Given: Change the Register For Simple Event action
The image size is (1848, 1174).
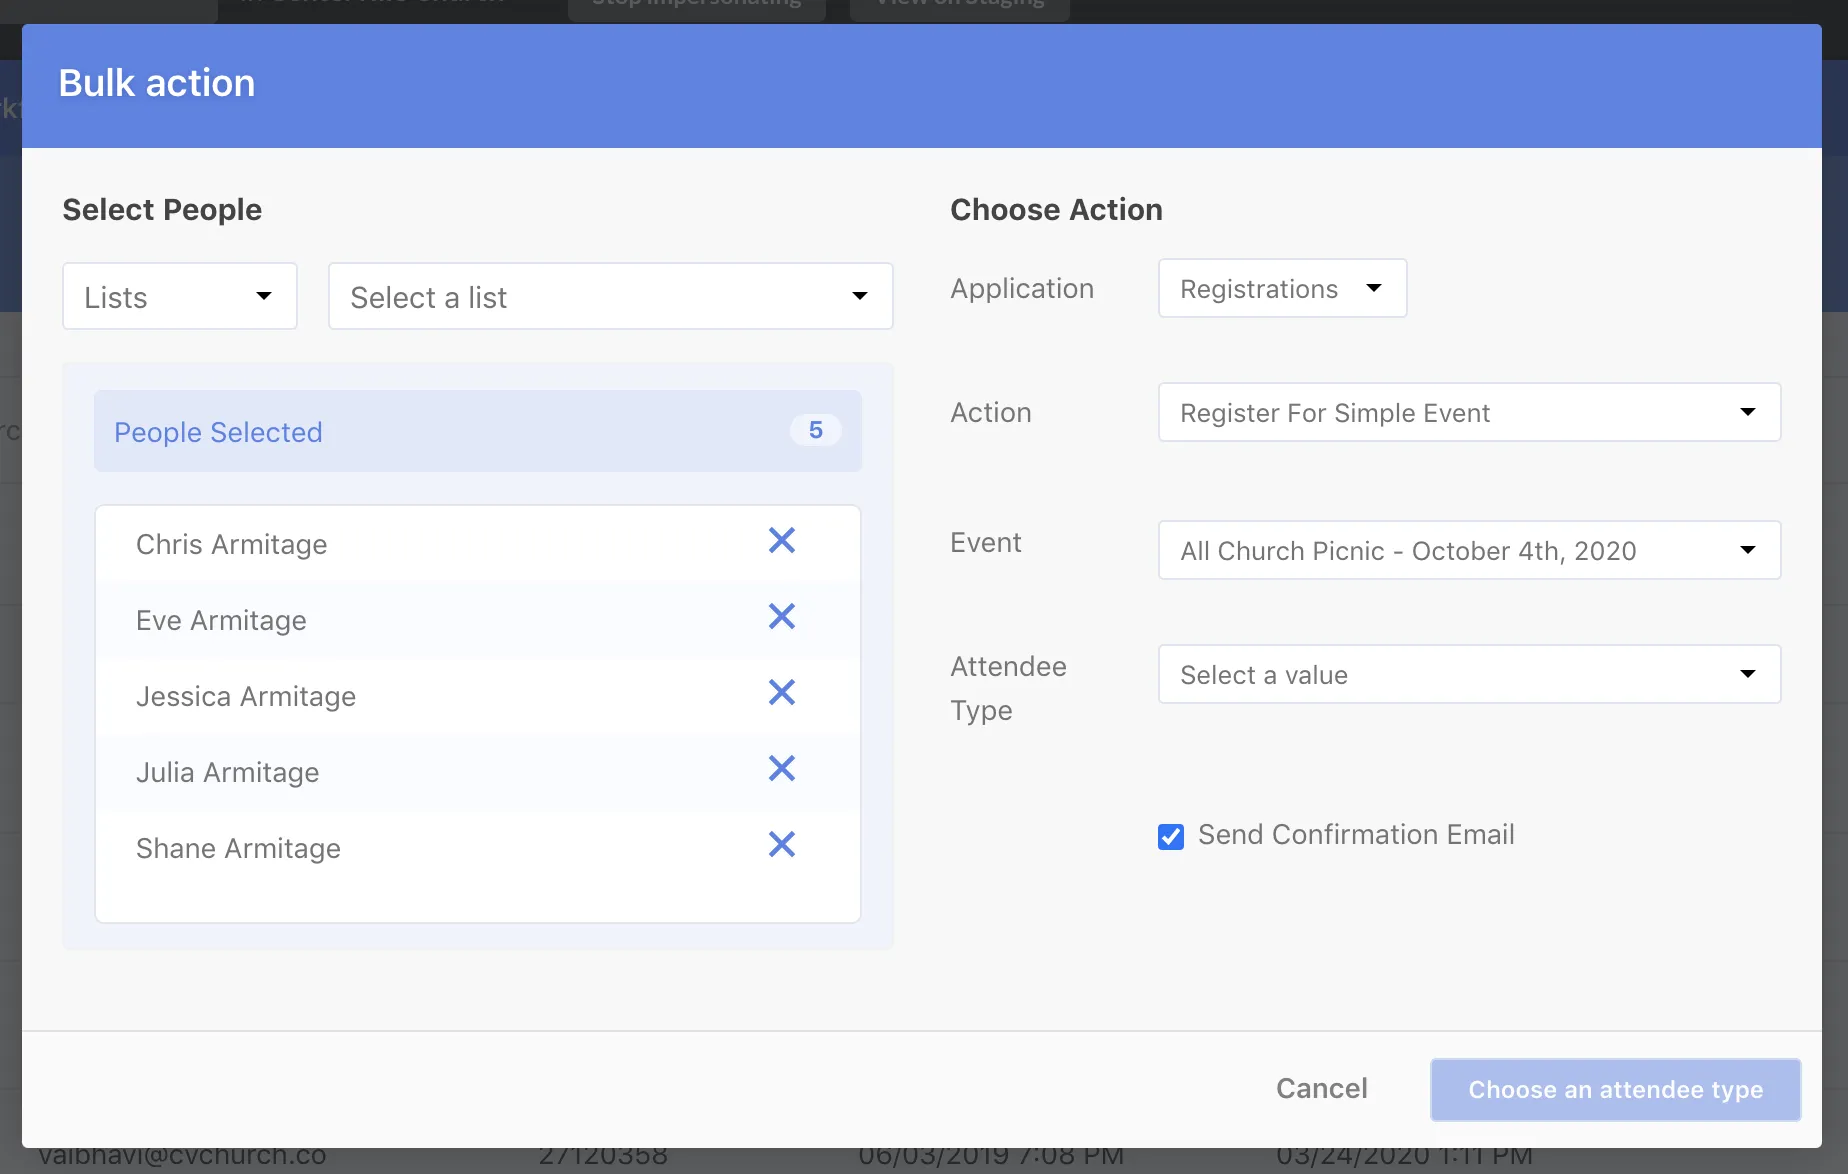Looking at the screenshot, I should tap(1468, 413).
